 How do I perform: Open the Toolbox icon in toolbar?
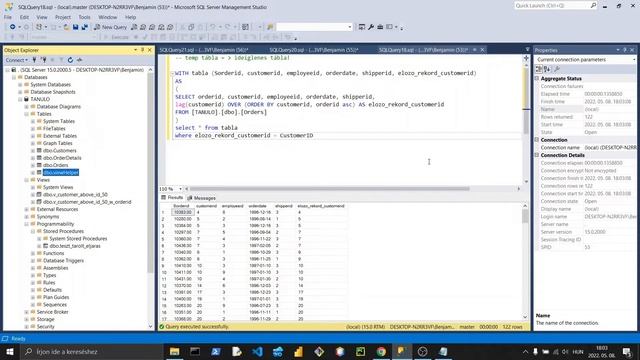(x=380, y=27)
